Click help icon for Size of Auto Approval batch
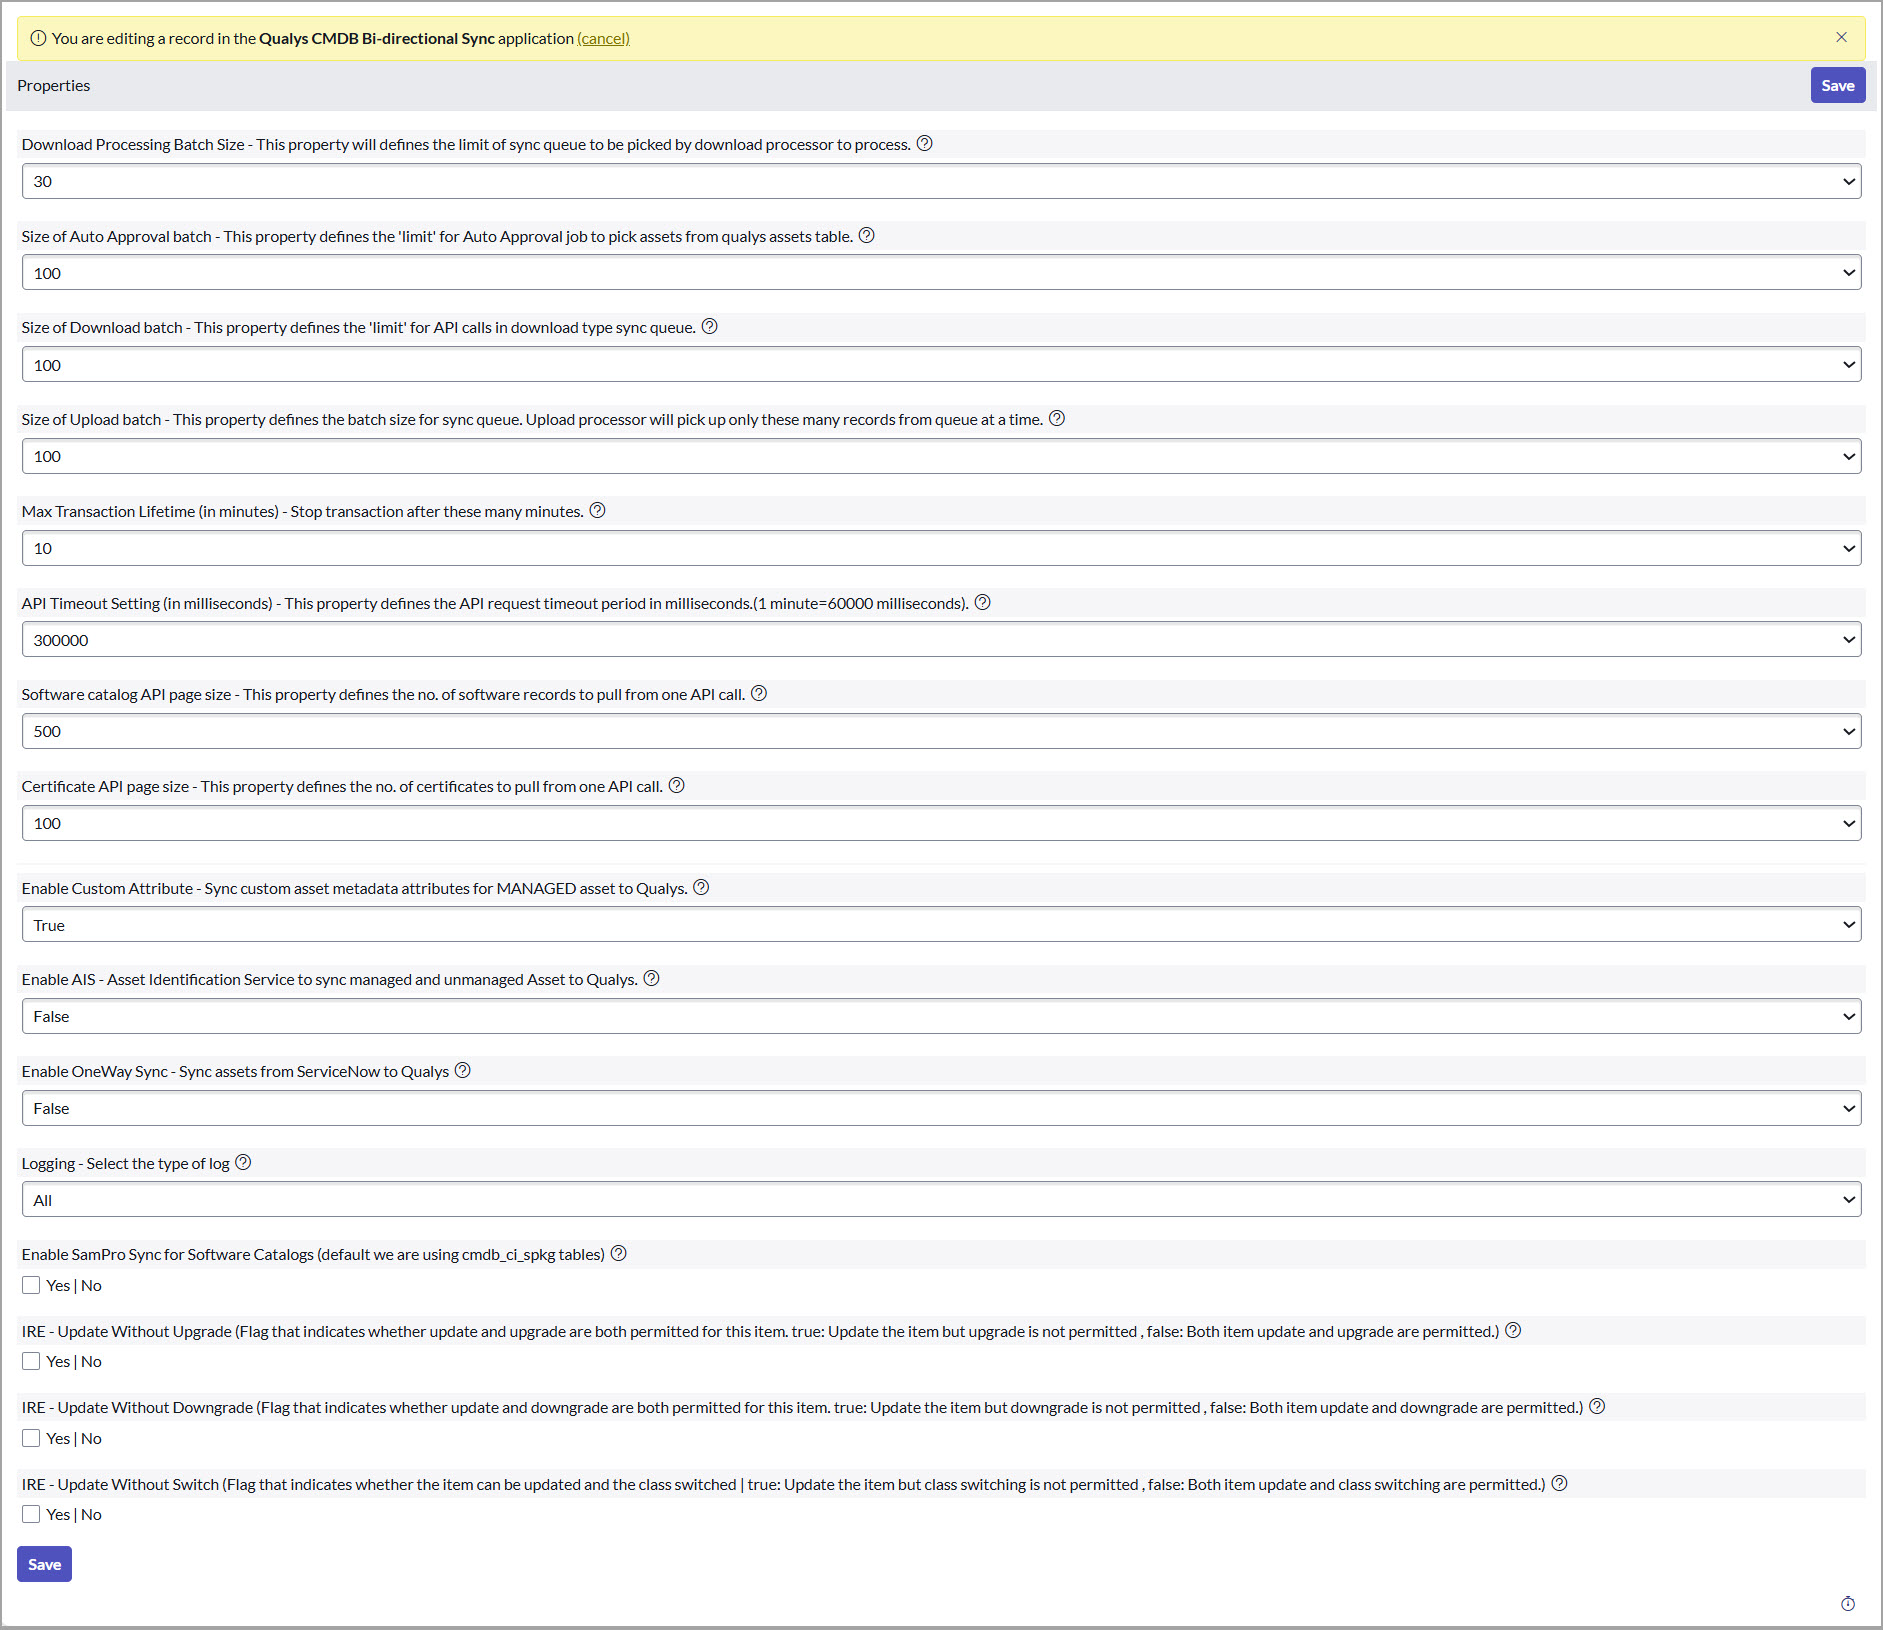The height and width of the screenshot is (1630, 1883). [x=867, y=236]
